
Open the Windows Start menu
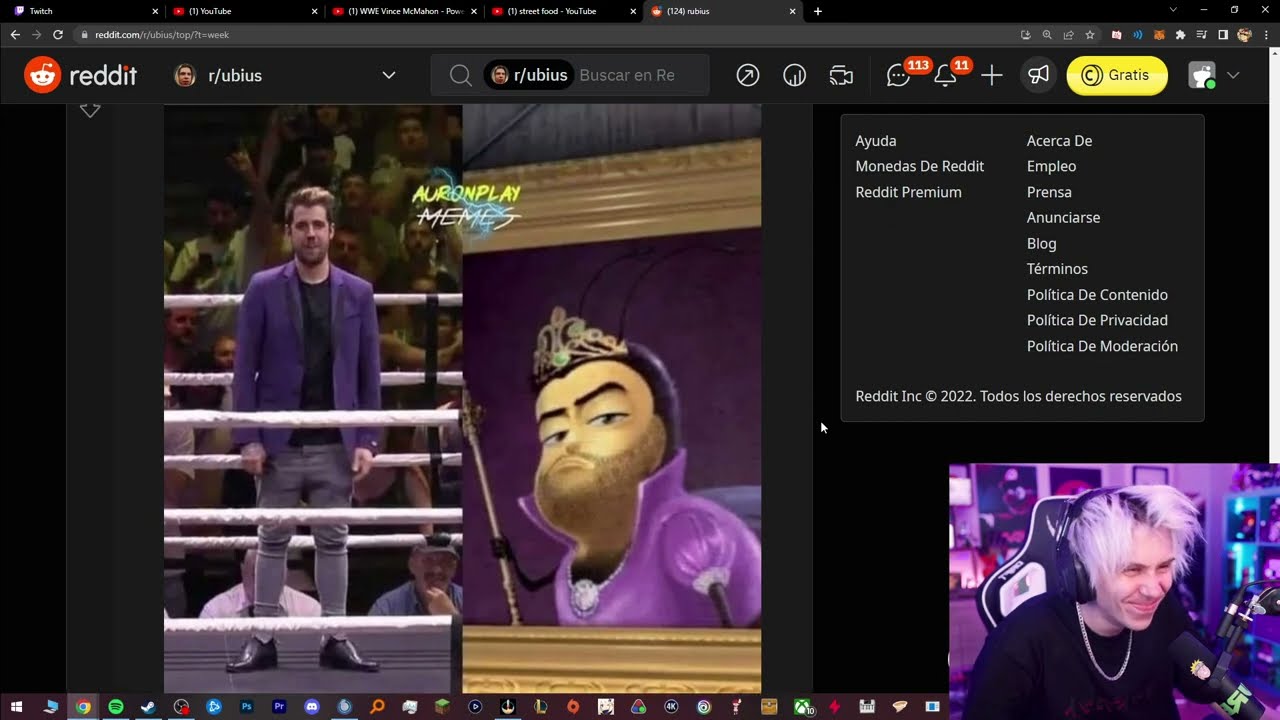pyautogui.click(x=17, y=707)
